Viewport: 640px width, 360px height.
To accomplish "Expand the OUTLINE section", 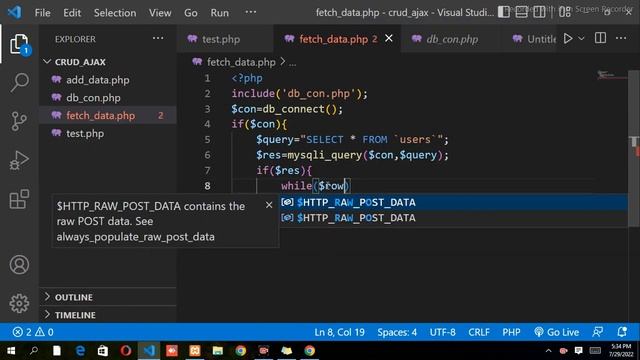I will coord(108,297).
